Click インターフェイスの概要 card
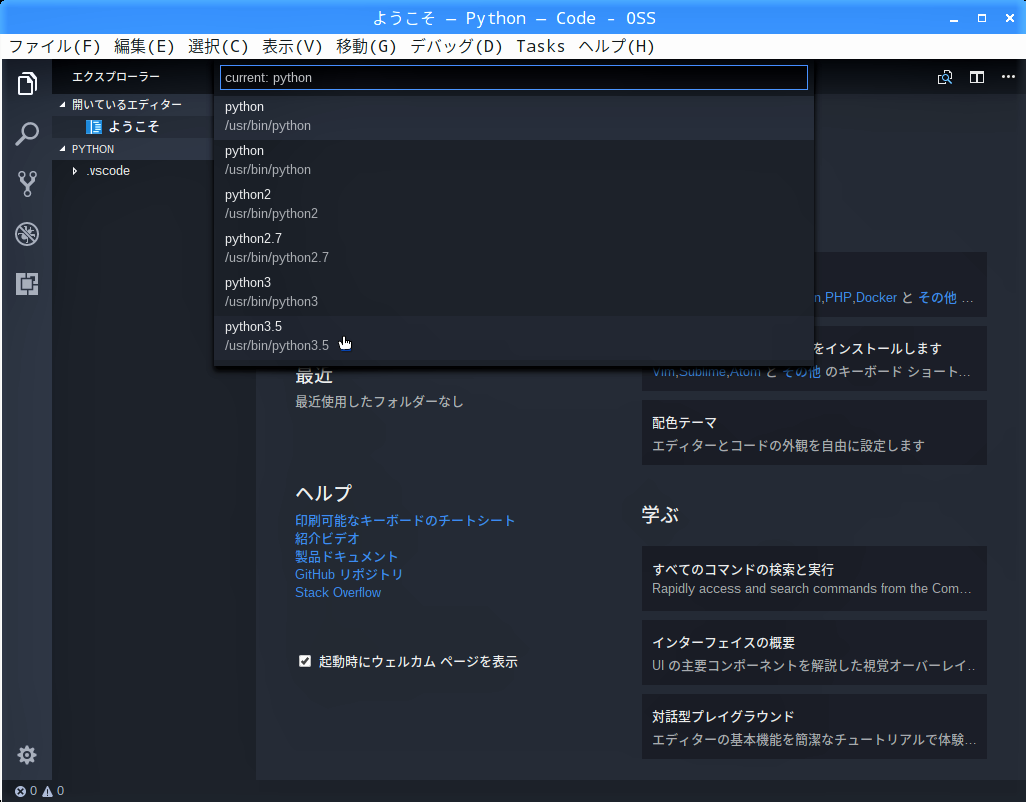The width and height of the screenshot is (1026, 802). 814,653
